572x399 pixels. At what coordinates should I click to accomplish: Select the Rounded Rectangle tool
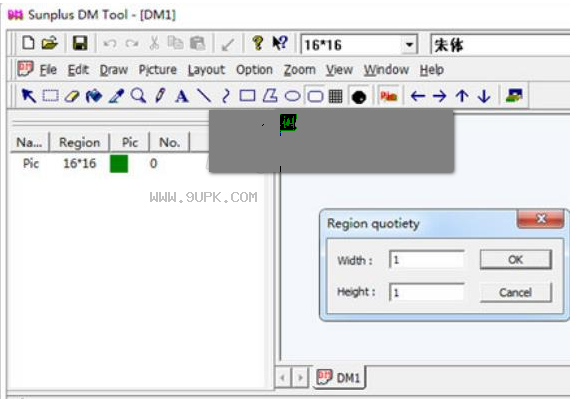(x=315, y=96)
